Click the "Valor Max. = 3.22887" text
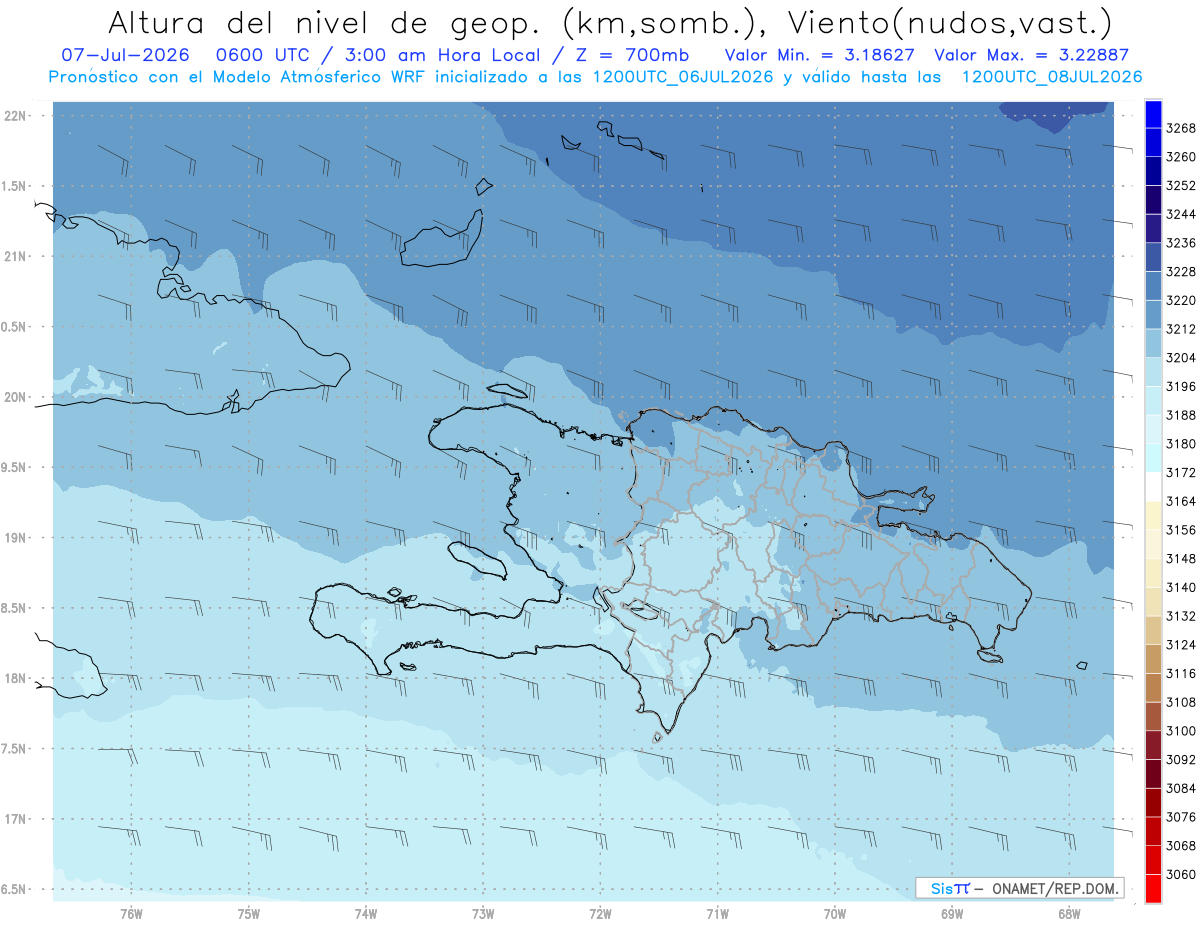The height and width of the screenshot is (927, 1200). pos(1031,55)
